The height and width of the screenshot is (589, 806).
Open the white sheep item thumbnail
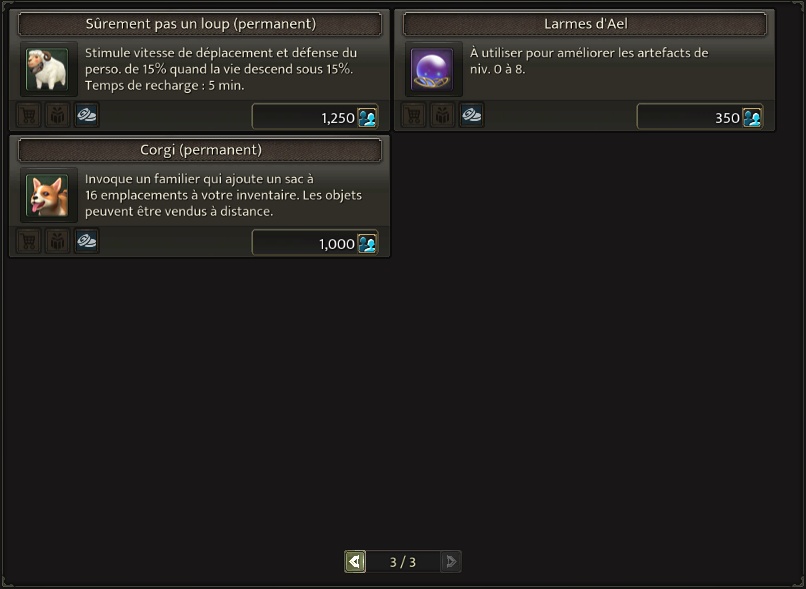[x=48, y=69]
